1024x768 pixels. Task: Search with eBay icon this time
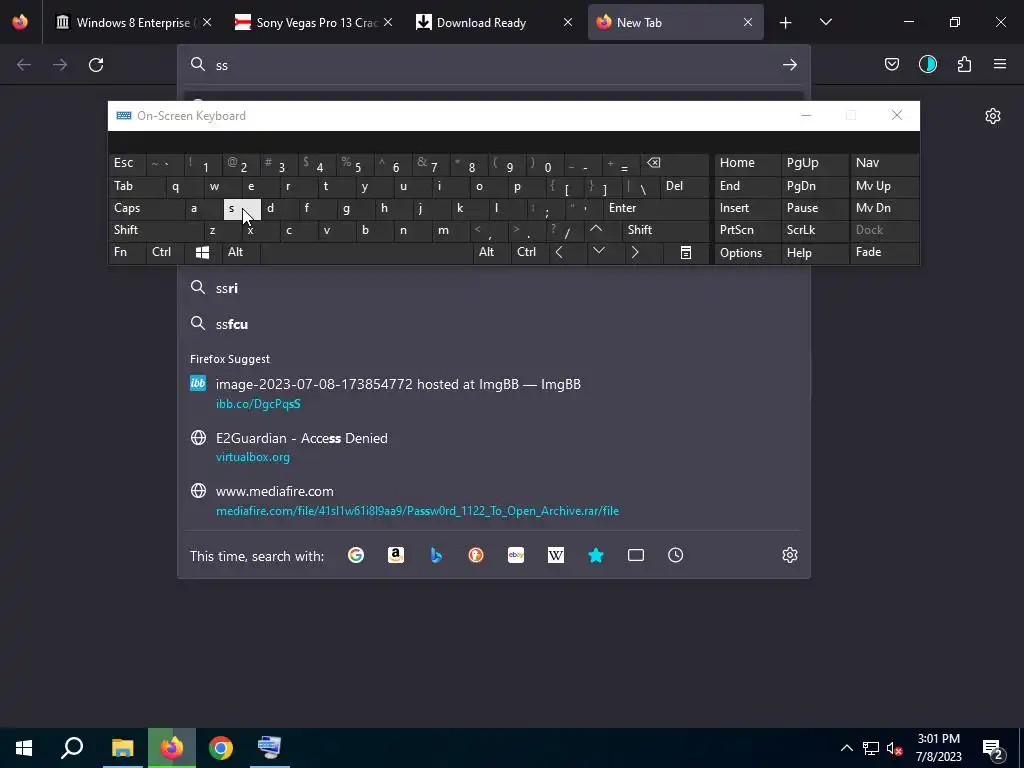pyautogui.click(x=516, y=555)
